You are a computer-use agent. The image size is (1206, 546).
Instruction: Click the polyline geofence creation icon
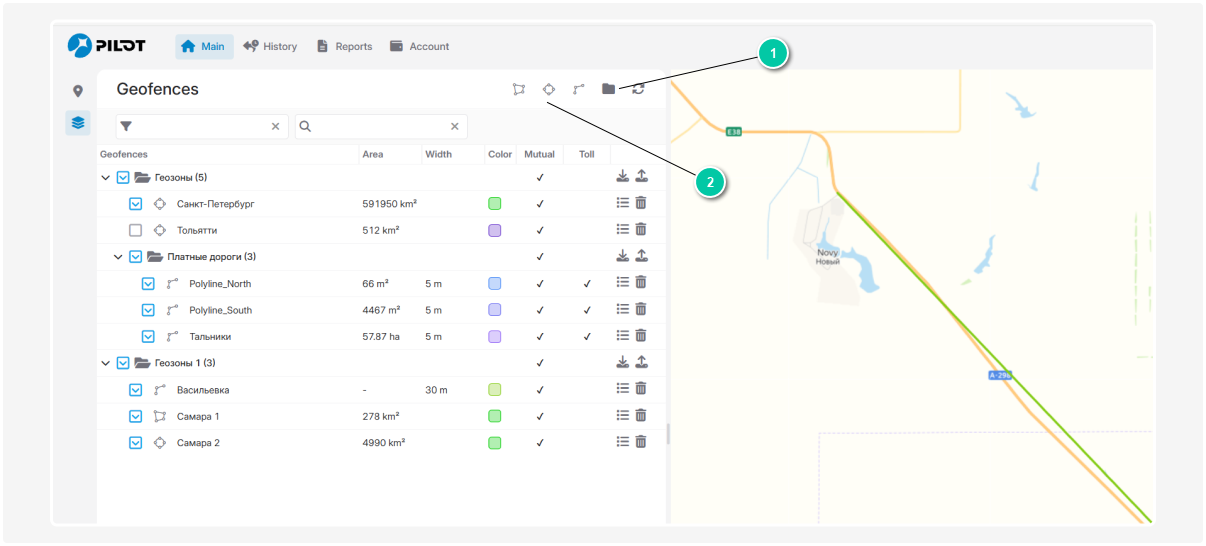579,89
